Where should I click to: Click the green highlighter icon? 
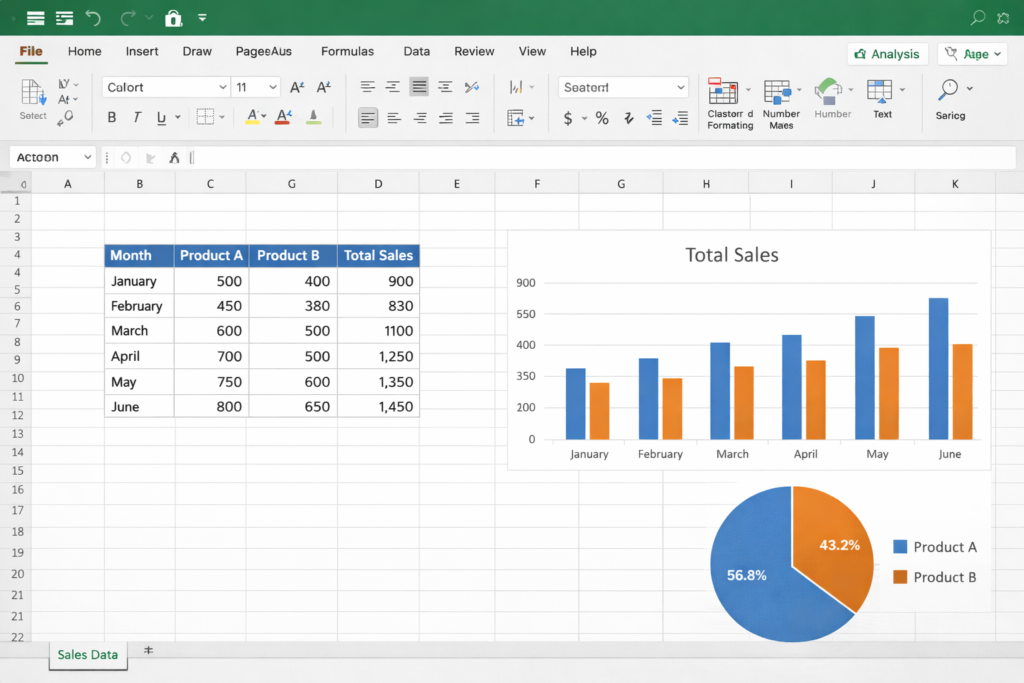point(314,117)
